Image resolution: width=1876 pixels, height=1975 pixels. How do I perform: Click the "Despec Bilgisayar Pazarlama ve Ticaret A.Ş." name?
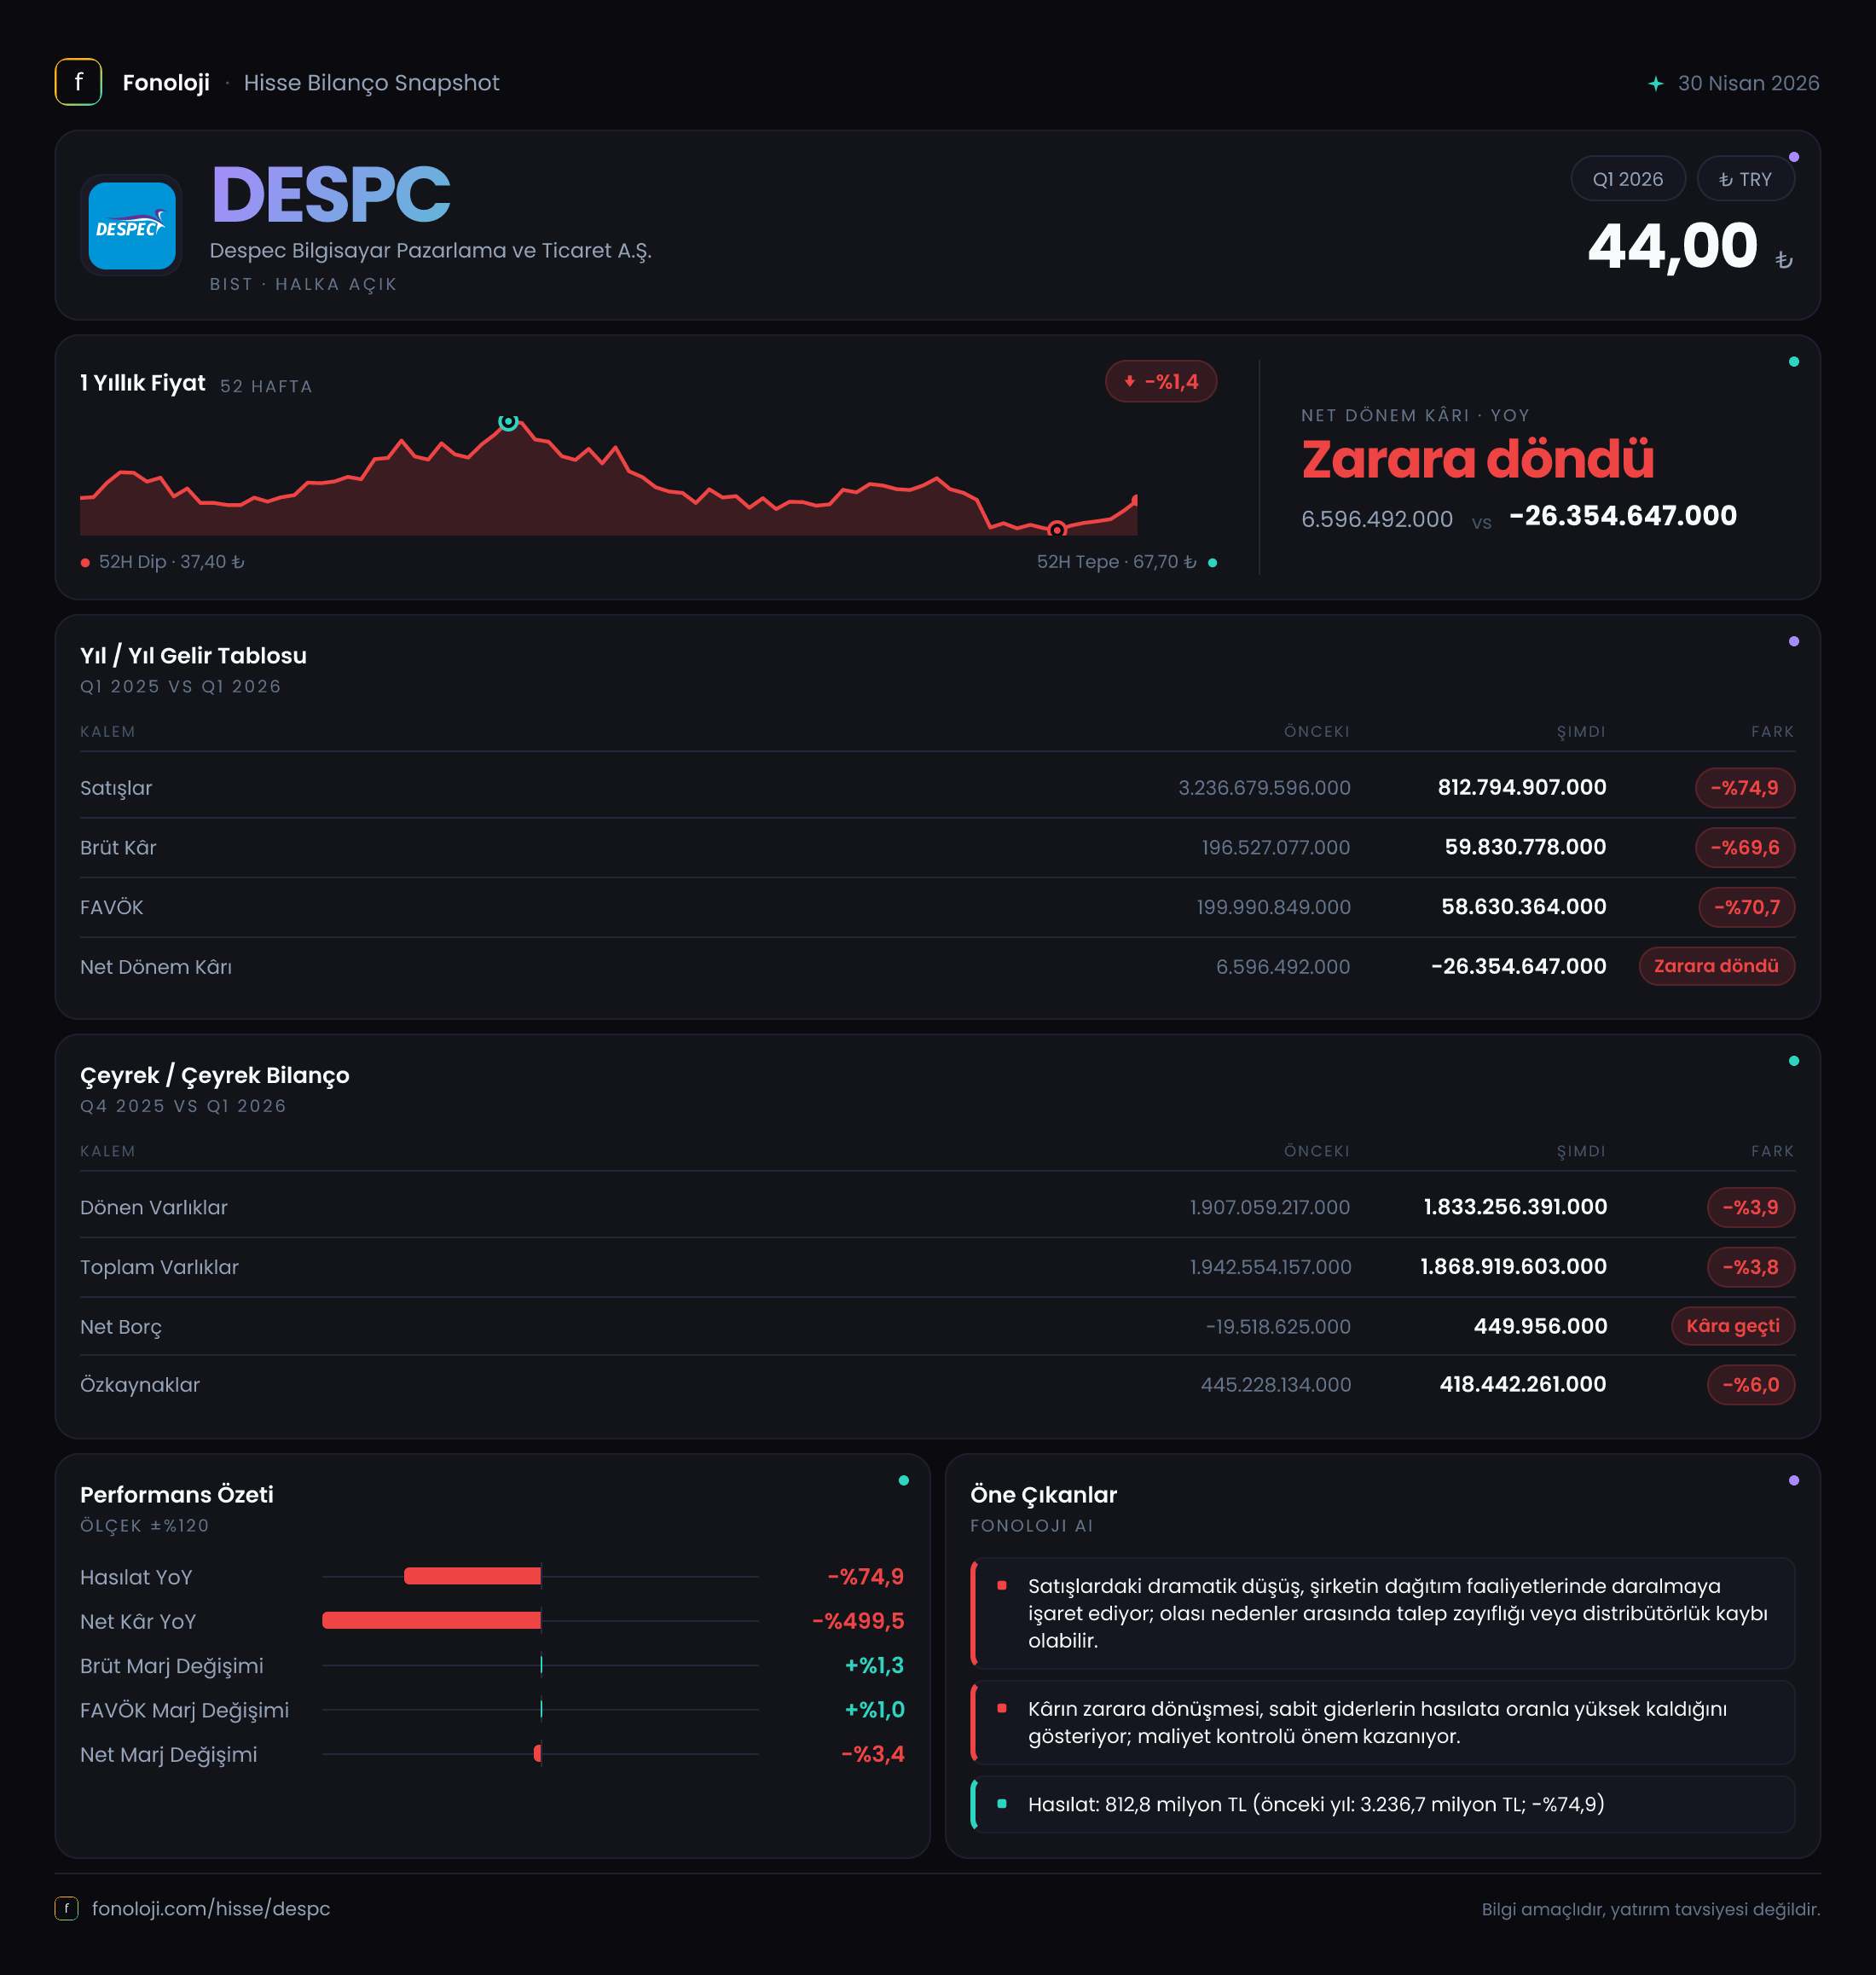coord(430,251)
